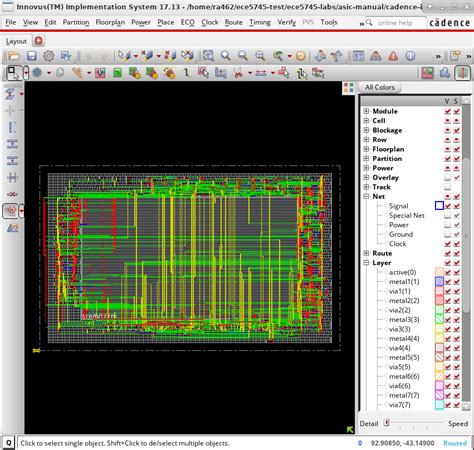Open the Verify menu
The height and width of the screenshot is (450, 474).
[287, 22]
